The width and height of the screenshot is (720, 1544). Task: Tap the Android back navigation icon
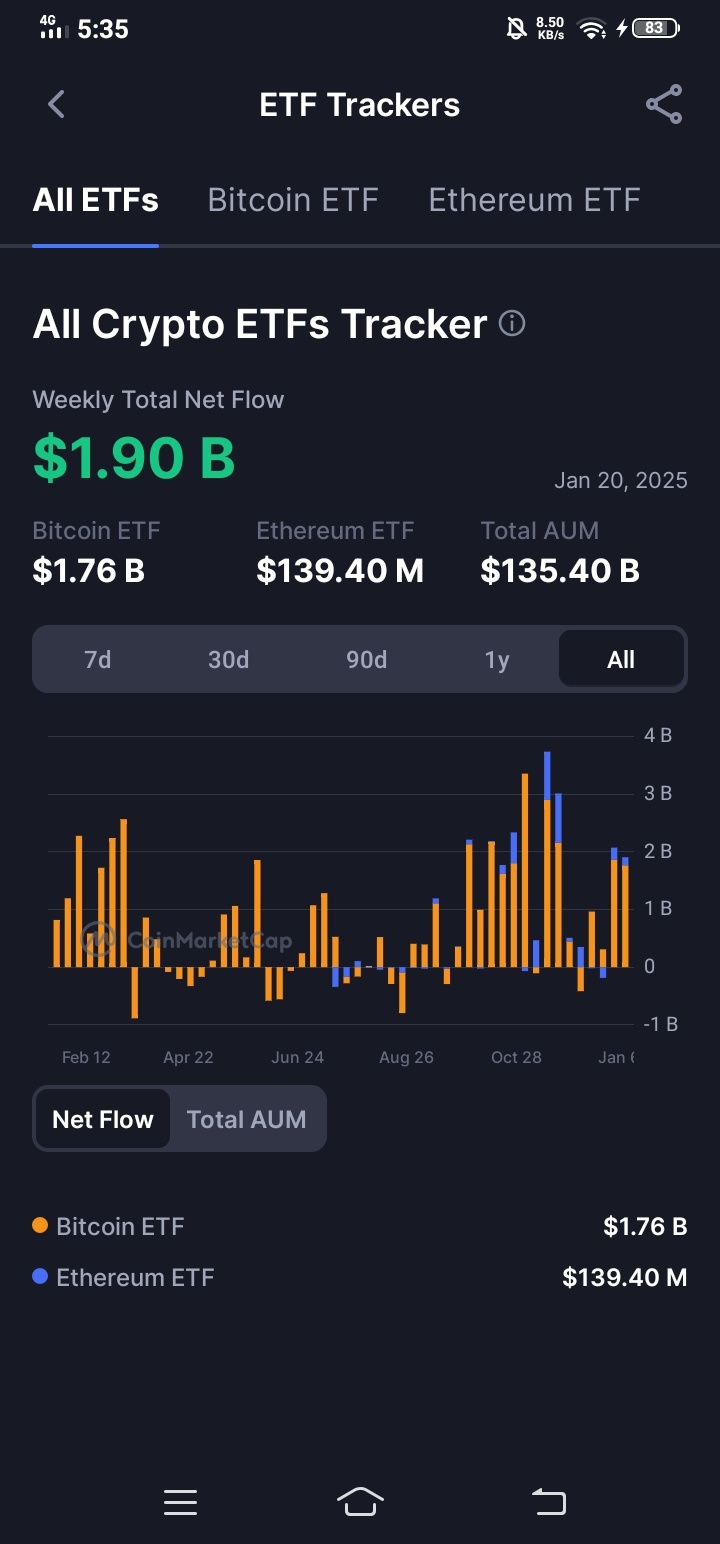(x=548, y=1501)
